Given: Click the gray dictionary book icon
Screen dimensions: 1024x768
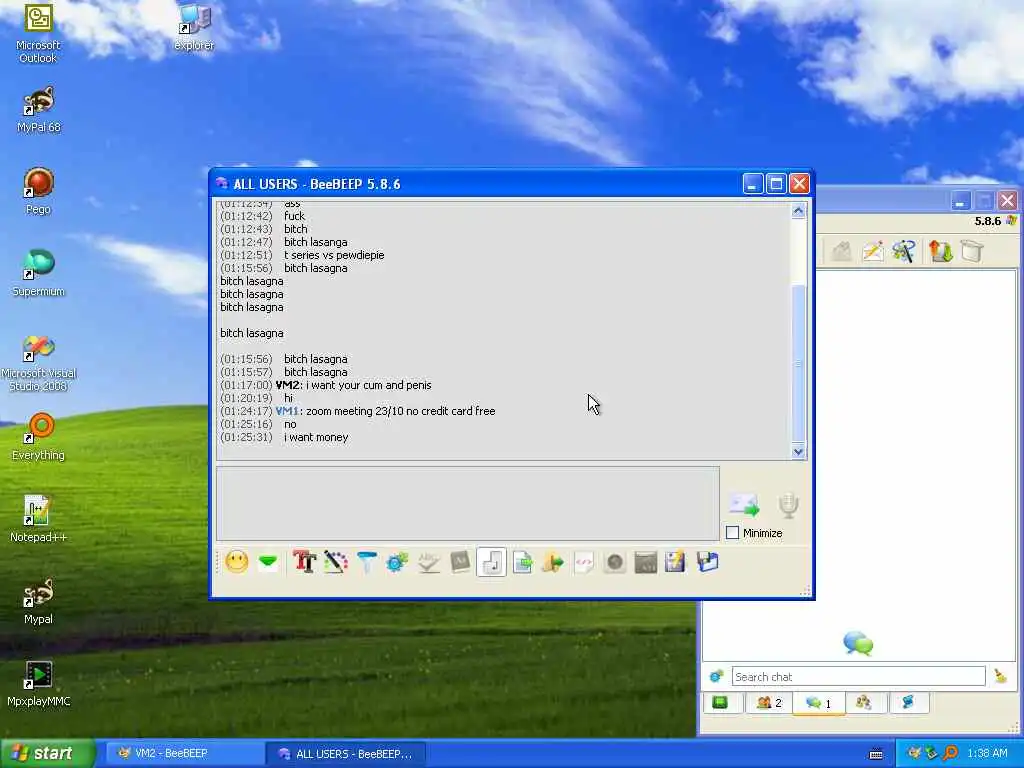Looking at the screenshot, I should 460,562.
